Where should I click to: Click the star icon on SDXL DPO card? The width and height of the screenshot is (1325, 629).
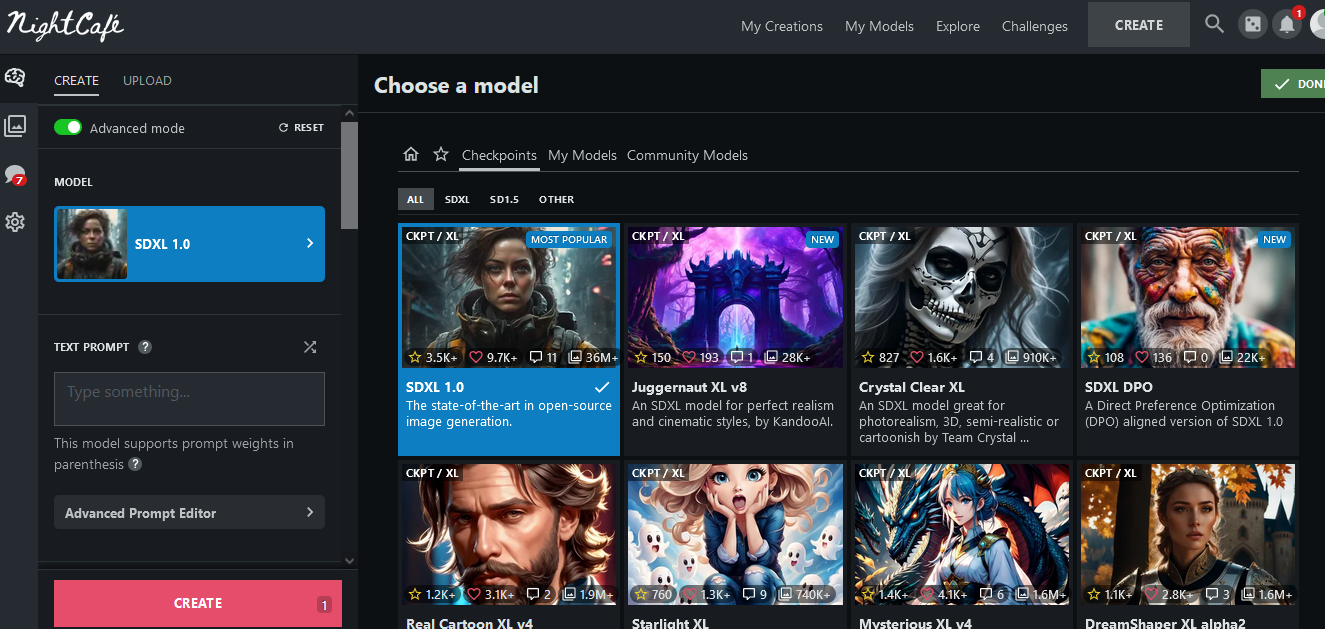[1093, 357]
